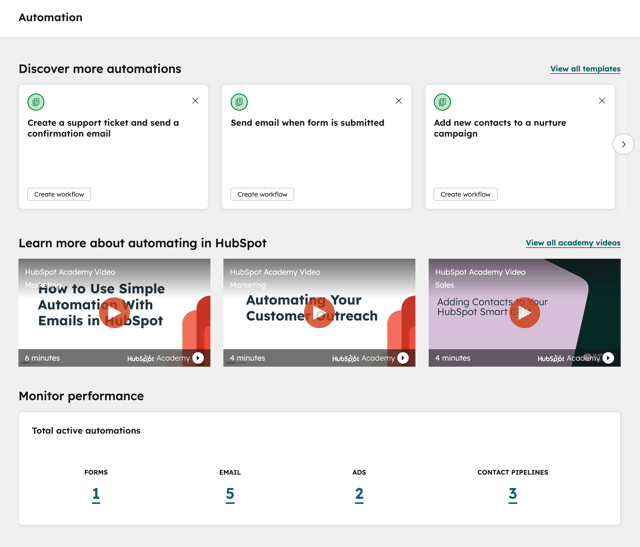Click the 'Total active automations' label
The height and width of the screenshot is (547, 640).
tap(86, 431)
